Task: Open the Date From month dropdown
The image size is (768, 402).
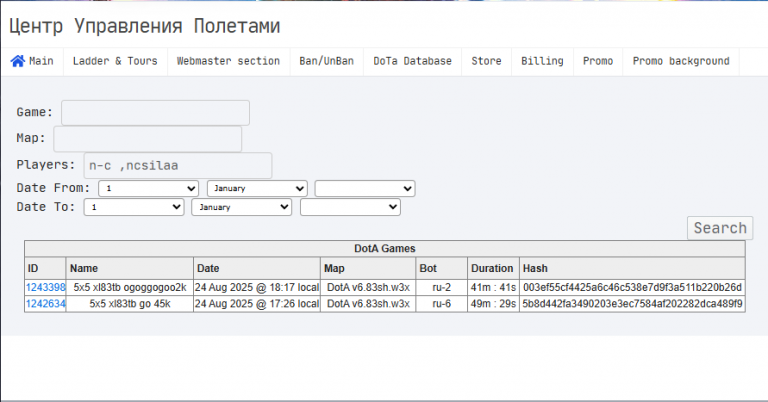Action: (x=257, y=189)
